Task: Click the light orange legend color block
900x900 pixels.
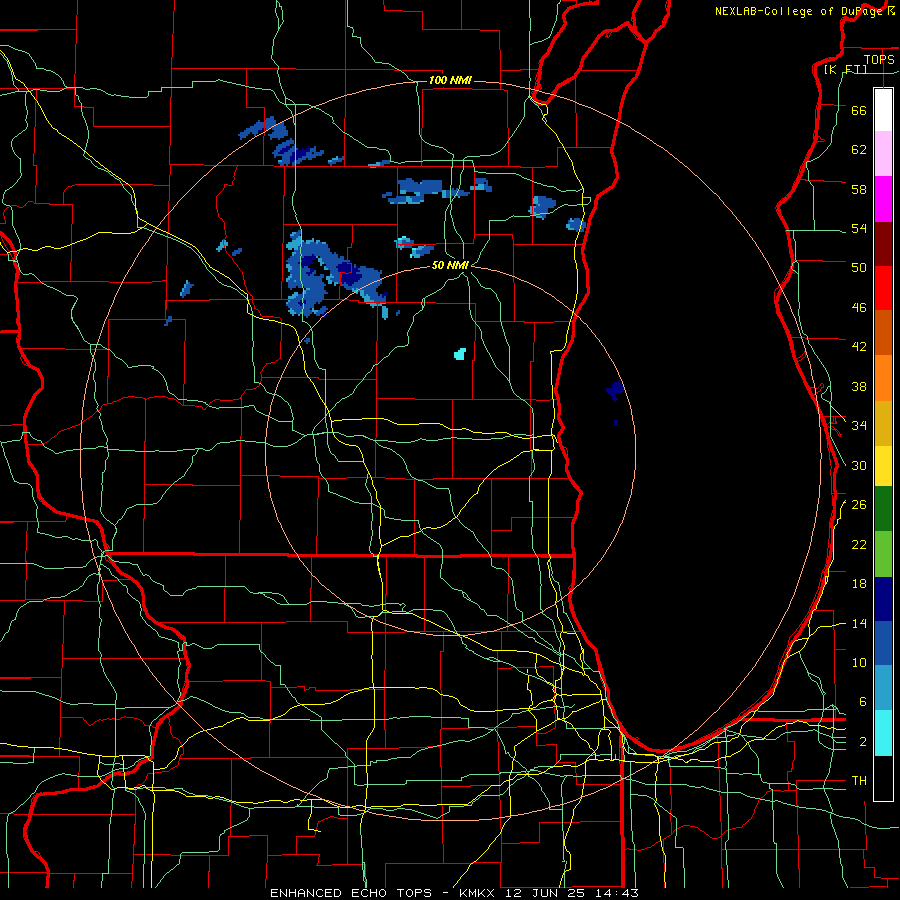Action: 883,378
